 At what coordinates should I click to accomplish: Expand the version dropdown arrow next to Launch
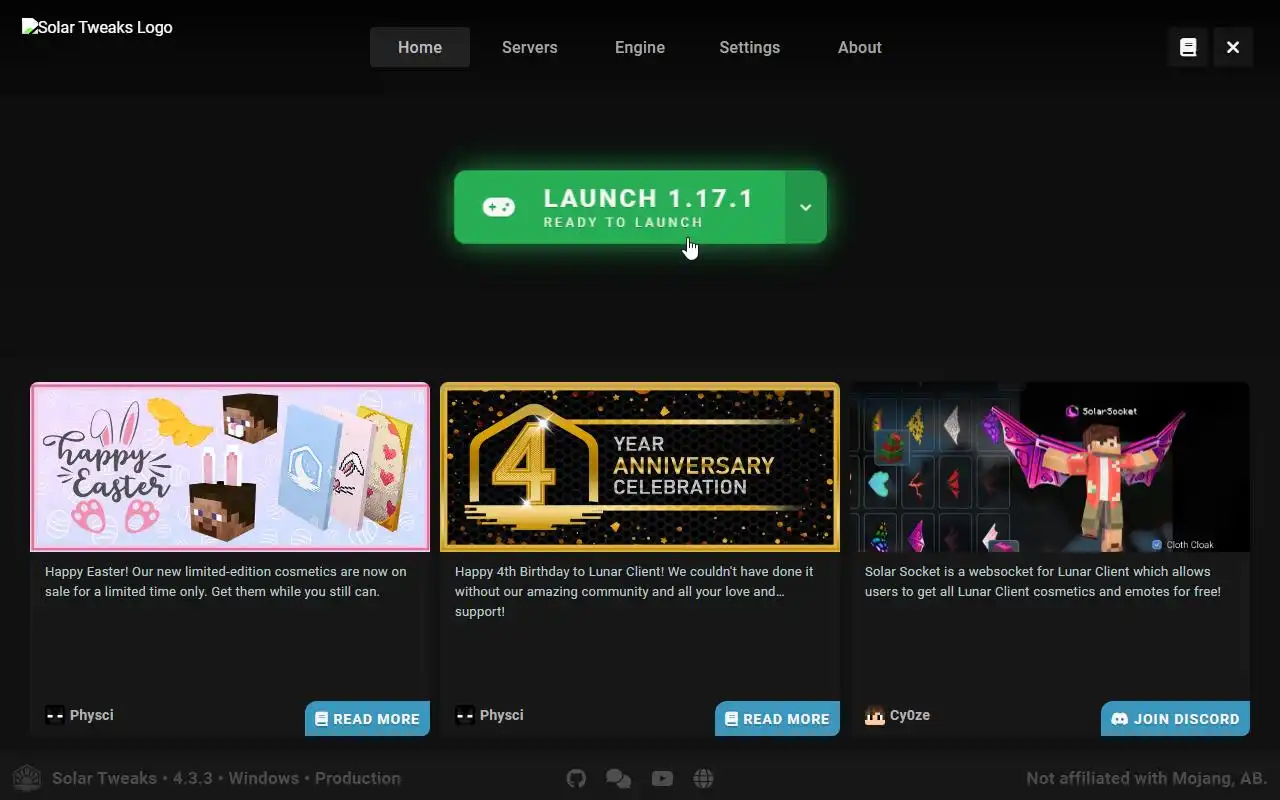pyautogui.click(x=806, y=207)
